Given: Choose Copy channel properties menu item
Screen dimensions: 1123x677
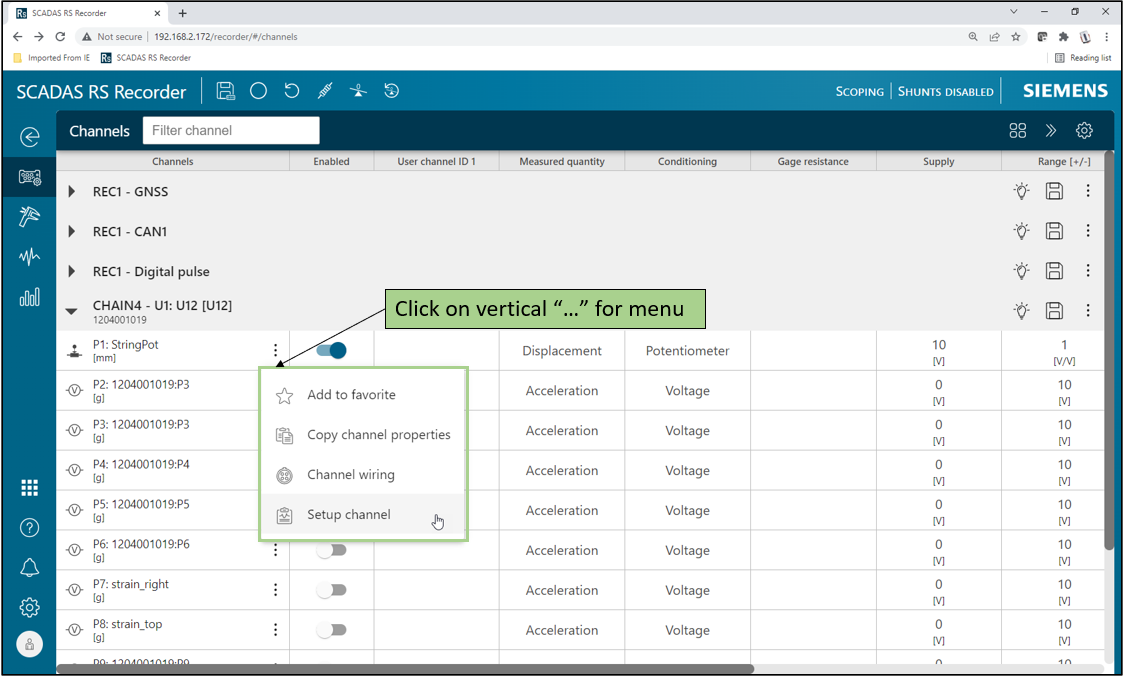Looking at the screenshot, I should pyautogui.click(x=378, y=435).
